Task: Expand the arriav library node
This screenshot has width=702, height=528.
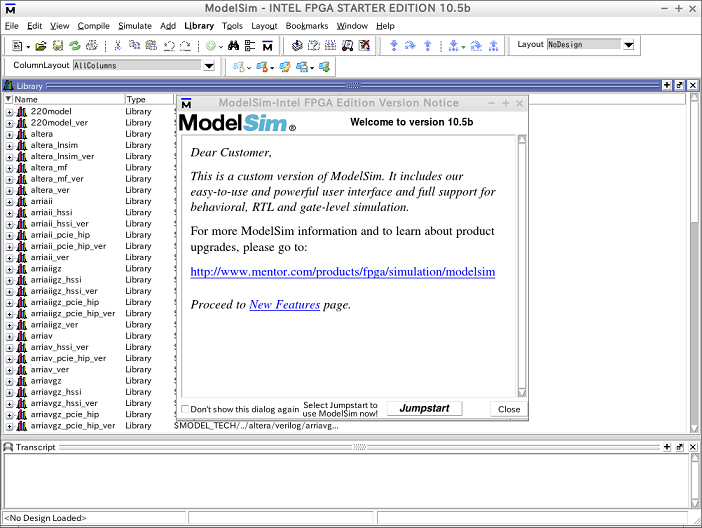Action: point(9,337)
